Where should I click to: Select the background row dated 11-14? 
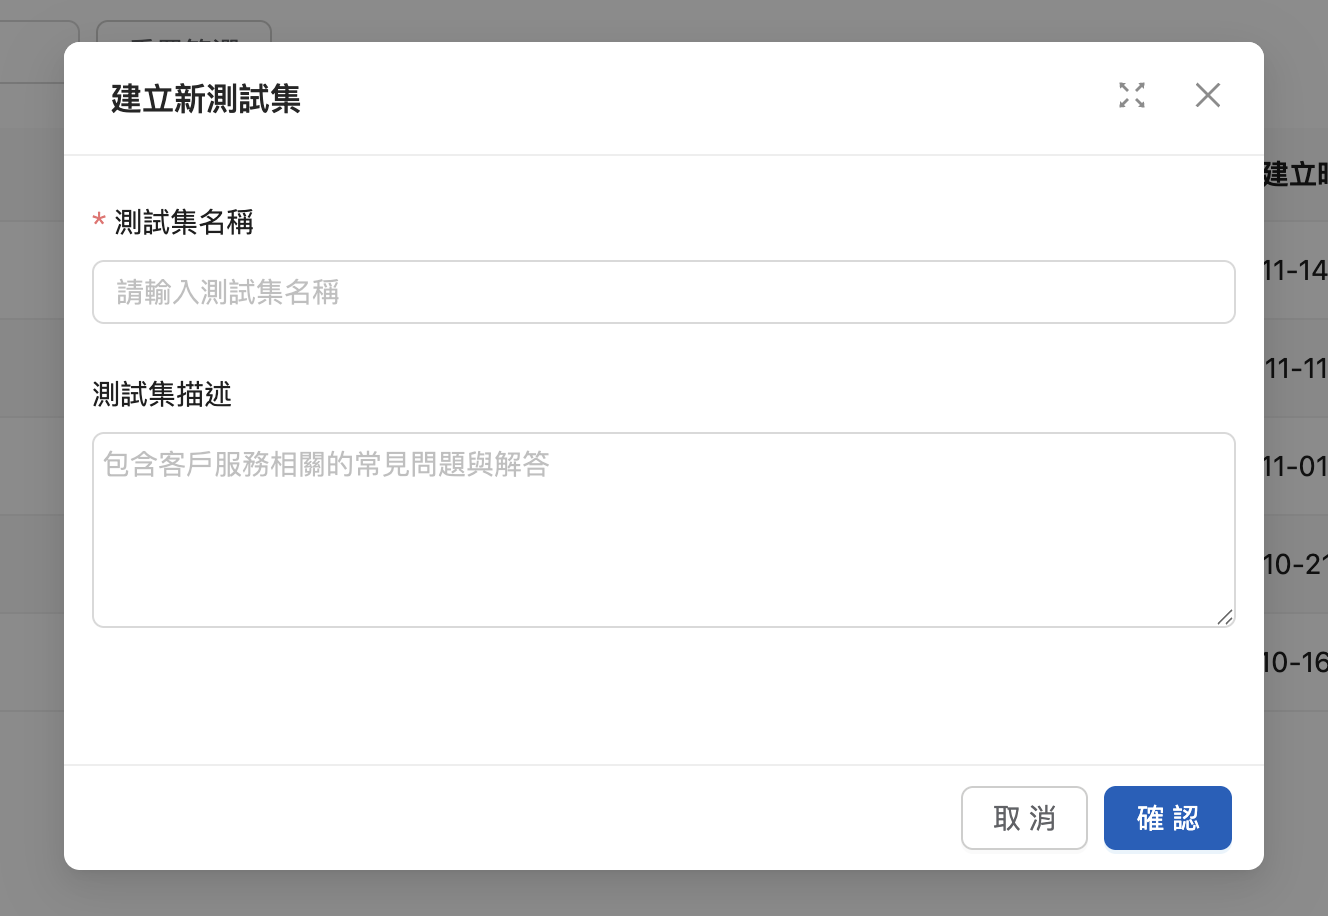pyautogui.click(x=1295, y=270)
